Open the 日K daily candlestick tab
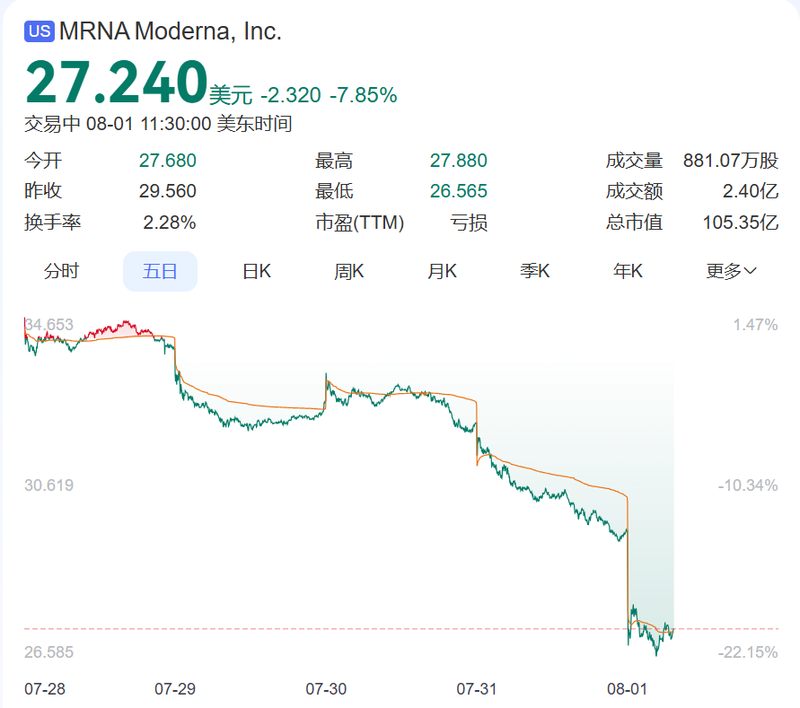 (257, 271)
